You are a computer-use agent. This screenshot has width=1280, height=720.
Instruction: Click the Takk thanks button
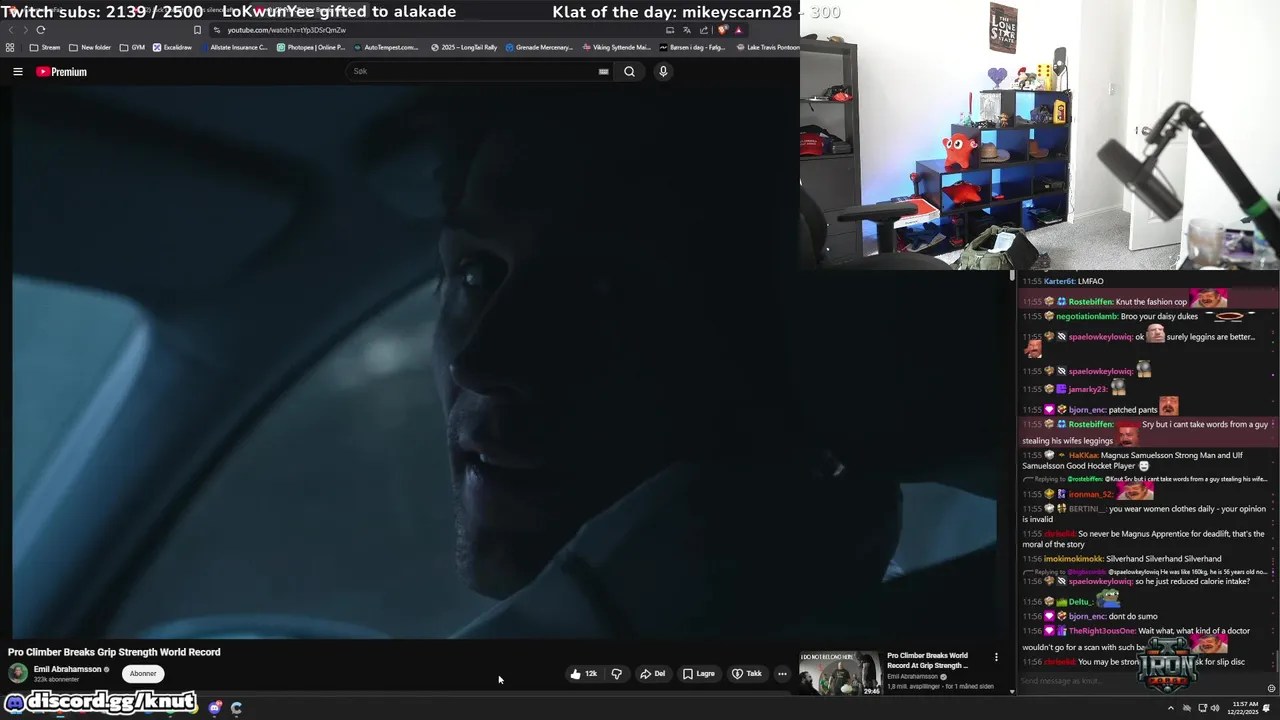pos(747,674)
